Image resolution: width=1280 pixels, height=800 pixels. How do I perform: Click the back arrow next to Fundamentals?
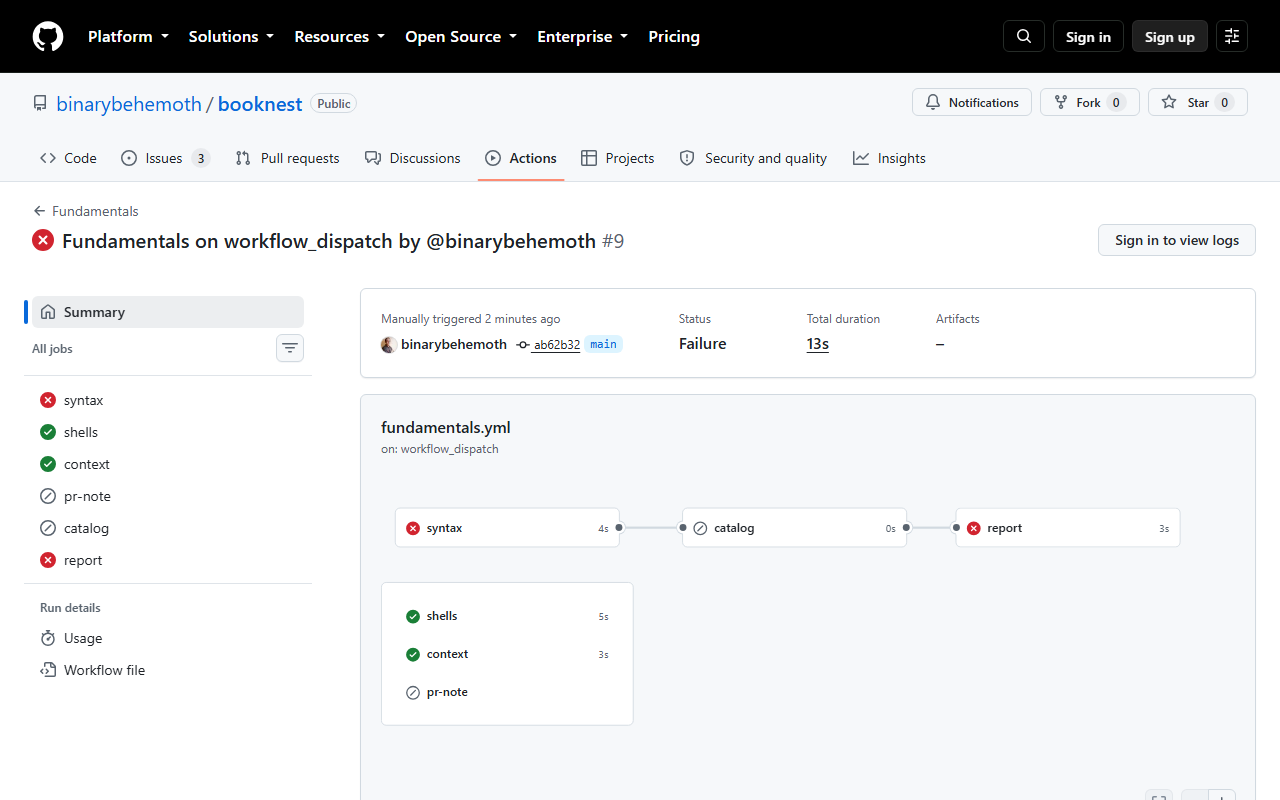[x=40, y=211]
